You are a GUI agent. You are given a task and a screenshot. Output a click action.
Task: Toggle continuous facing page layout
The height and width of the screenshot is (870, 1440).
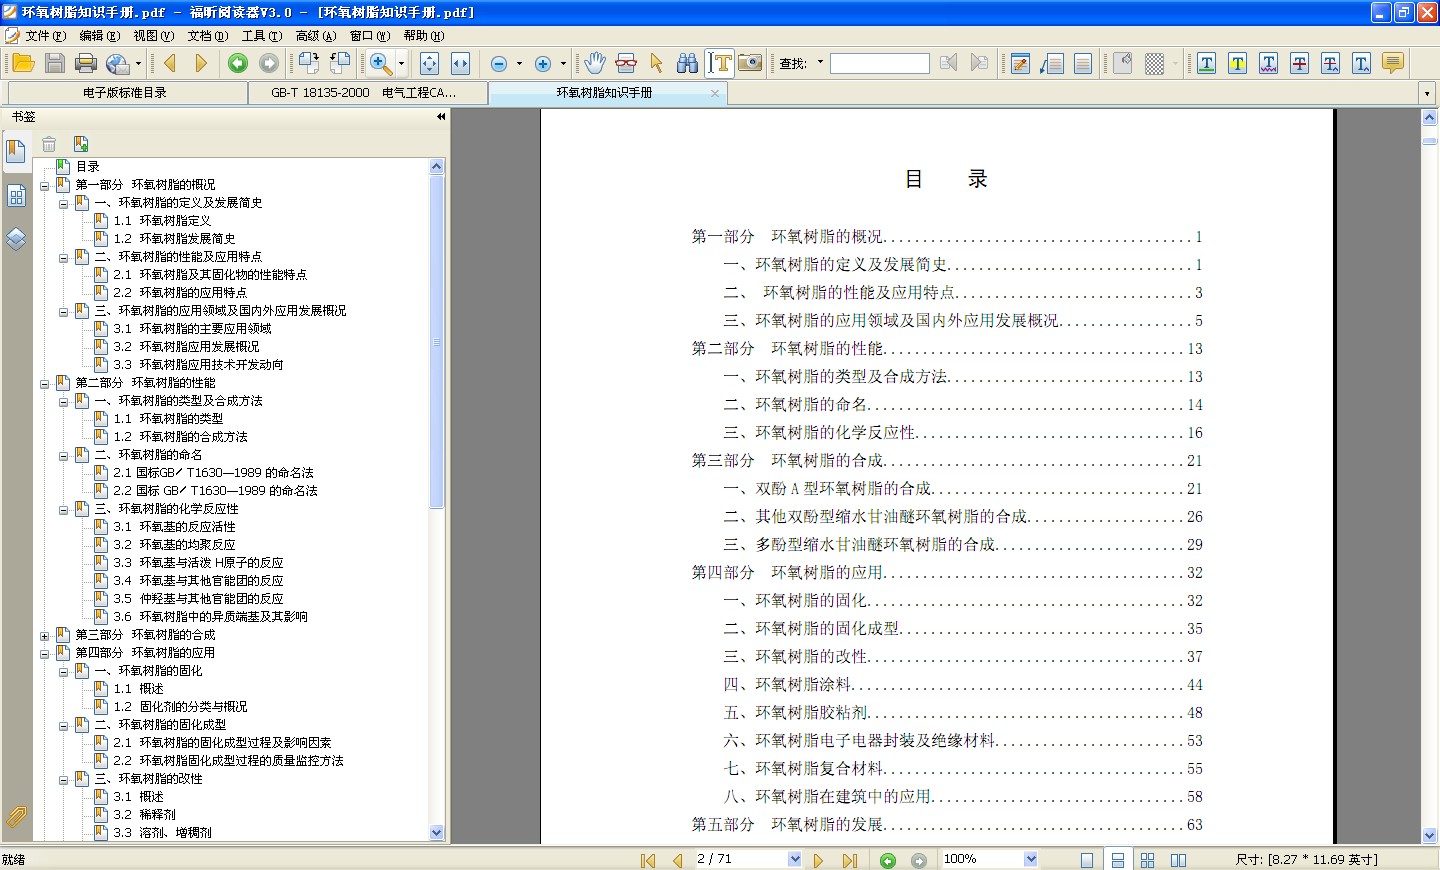tap(1179, 858)
